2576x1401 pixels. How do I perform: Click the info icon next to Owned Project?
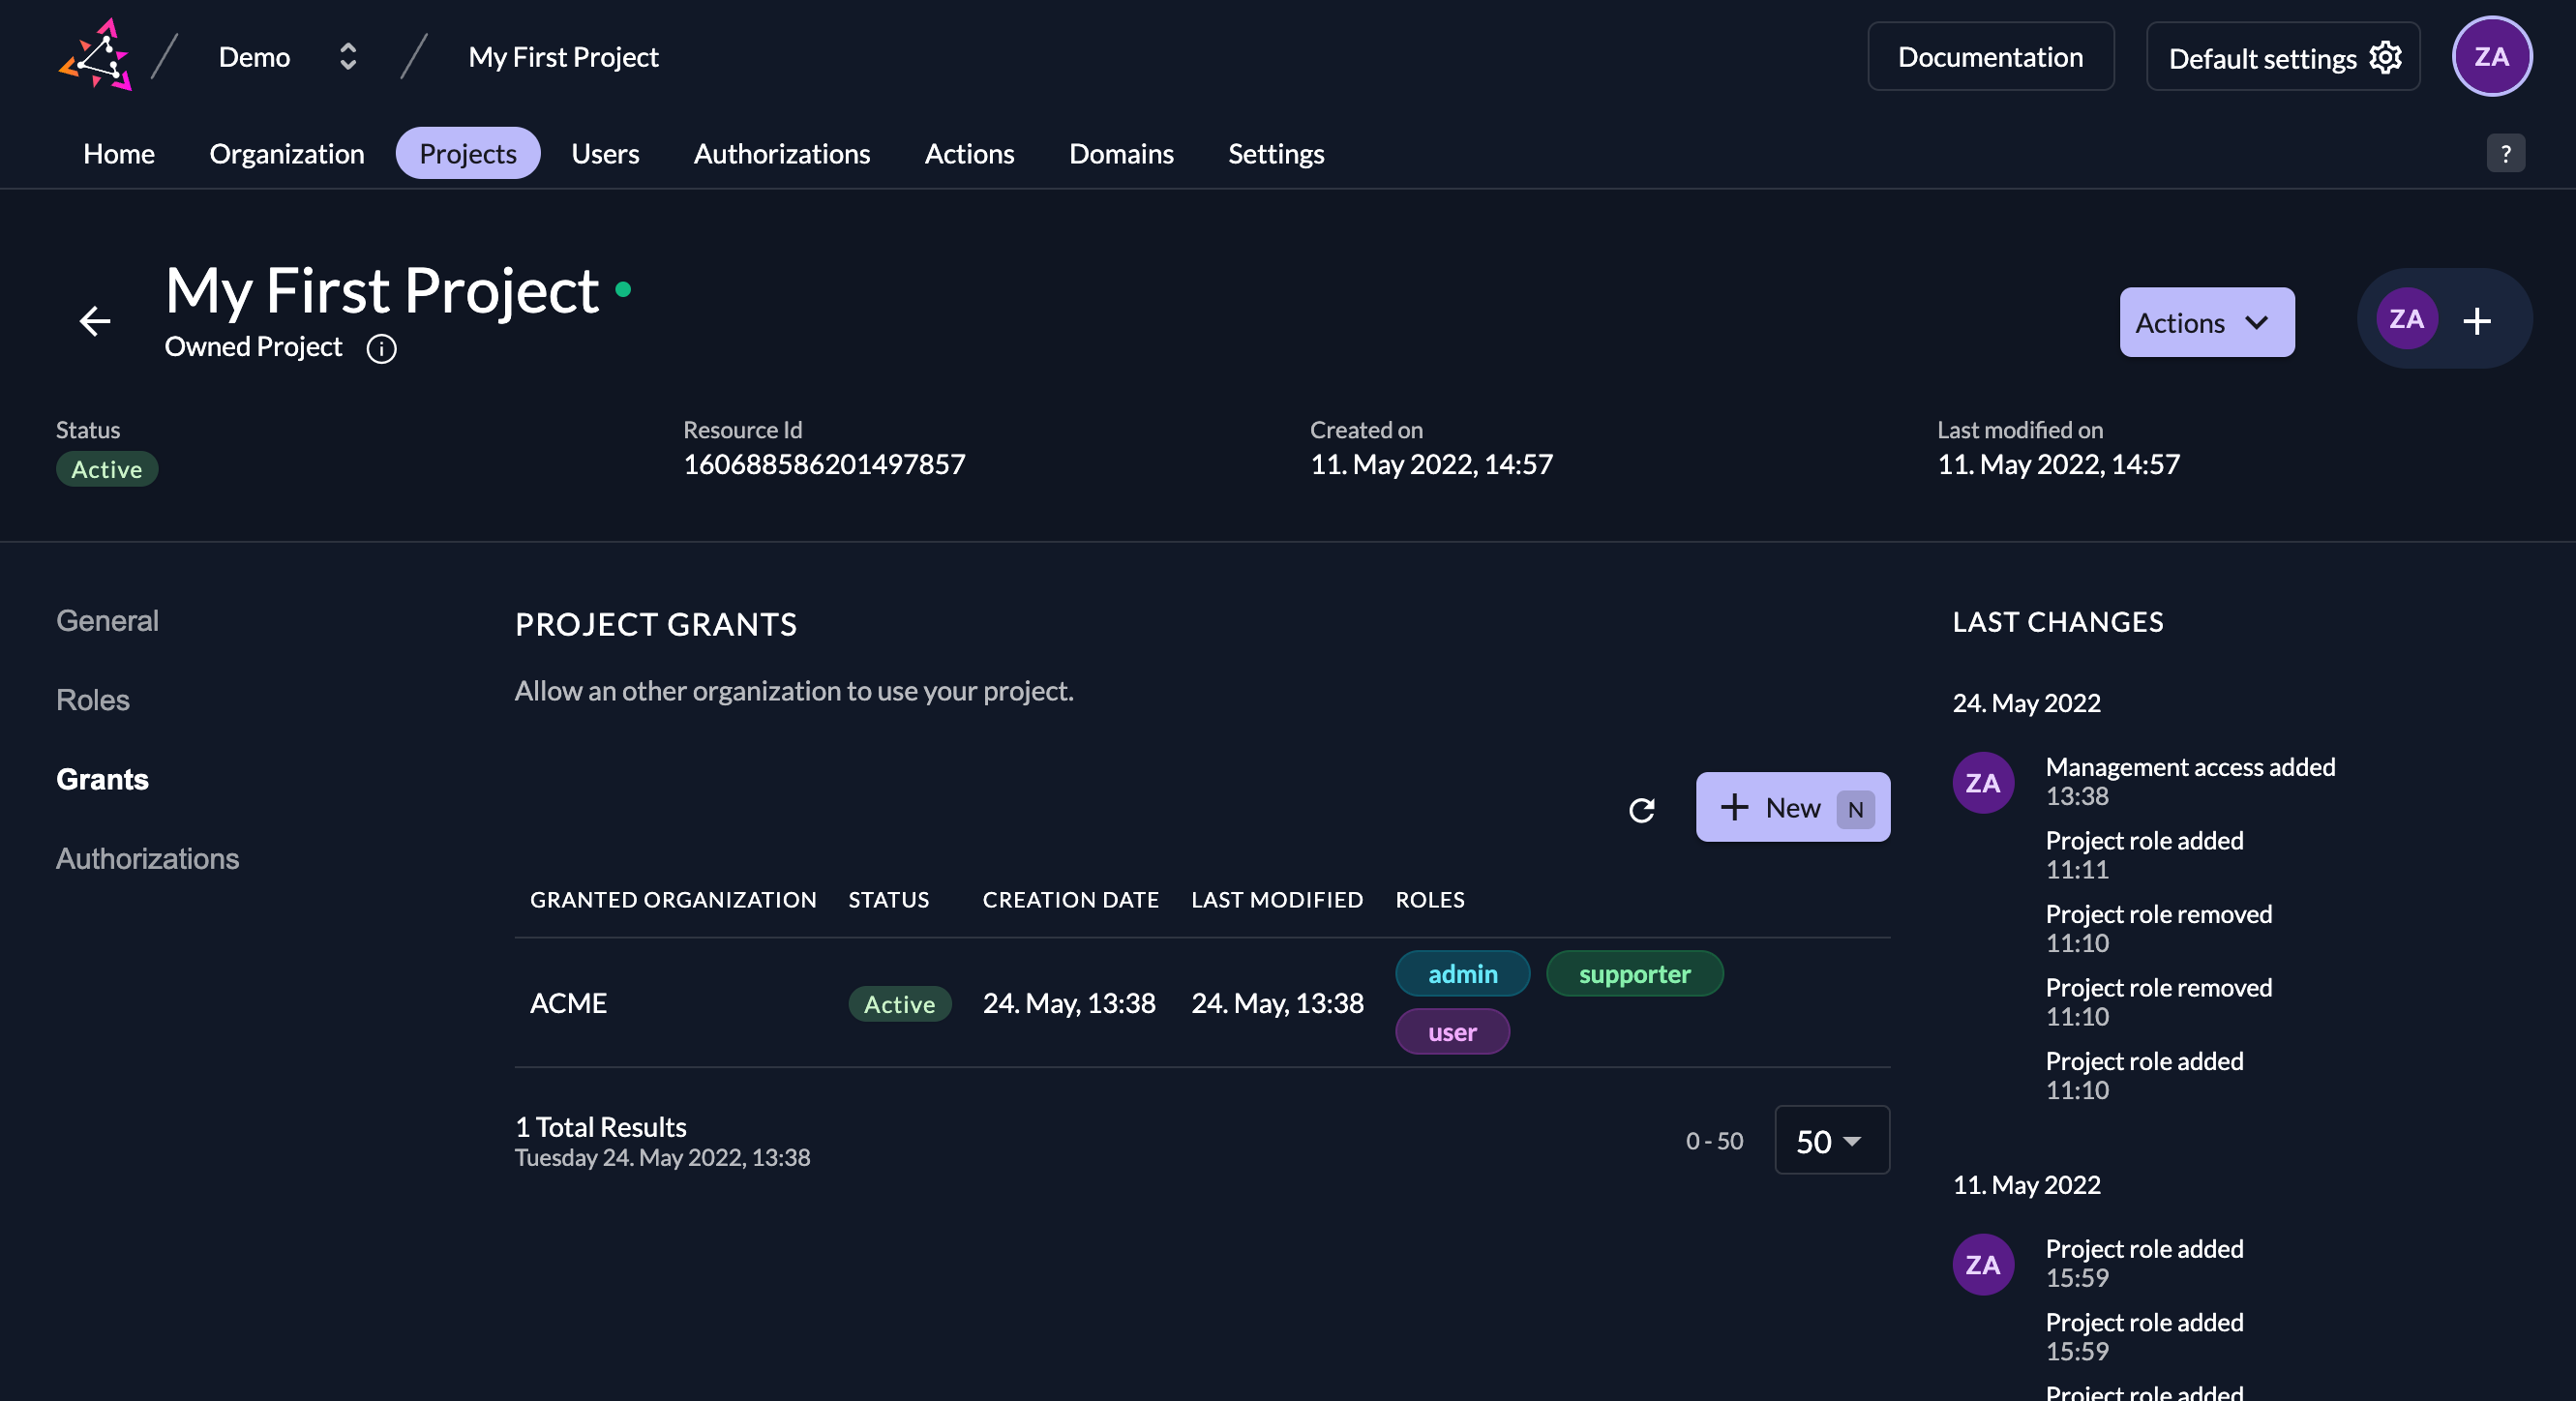(381, 348)
